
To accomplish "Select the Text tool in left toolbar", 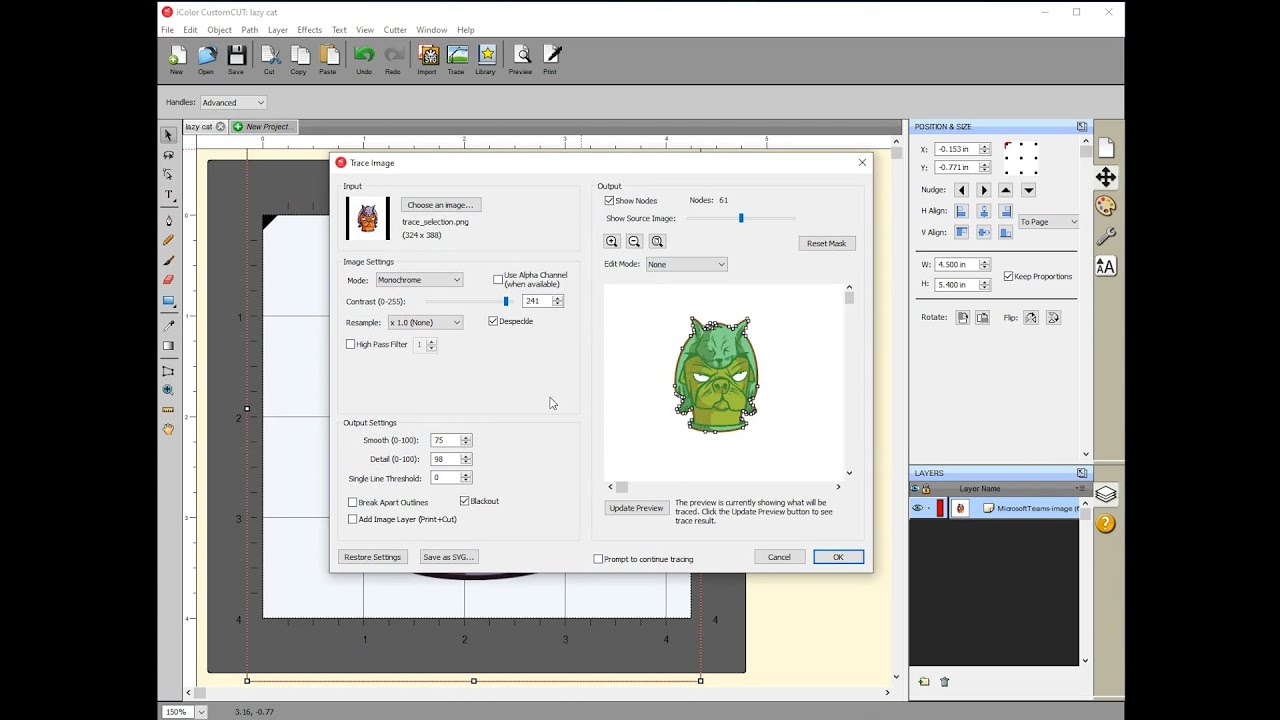I will [168, 195].
